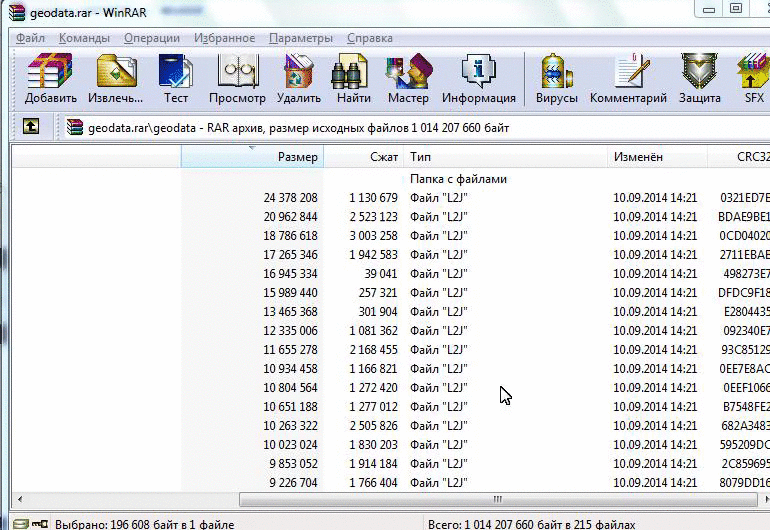Image resolution: width=770 pixels, height=530 pixels.
Task: Select the file sized 9 853 052
Action: point(391,464)
